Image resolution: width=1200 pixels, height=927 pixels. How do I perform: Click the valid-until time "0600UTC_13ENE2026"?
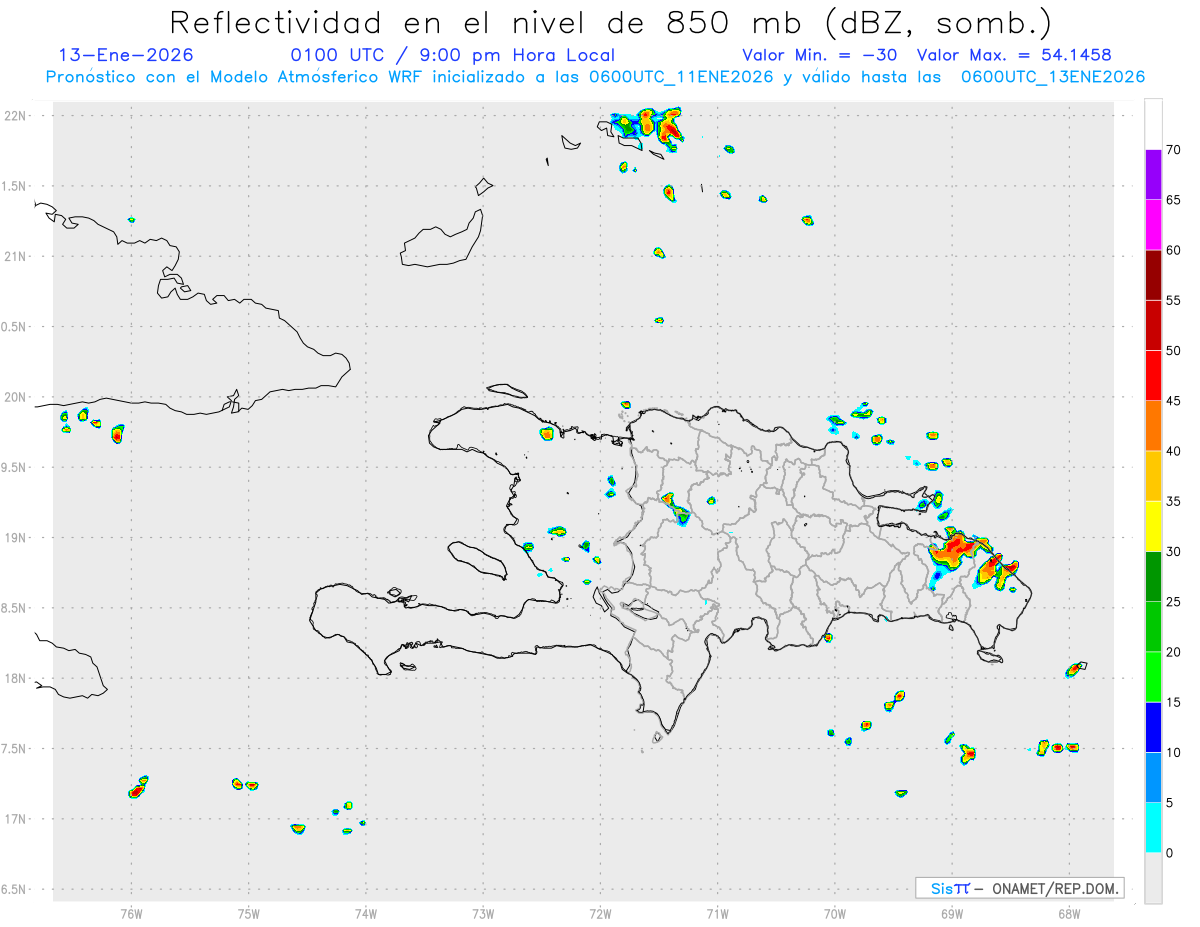[x=1052, y=77]
